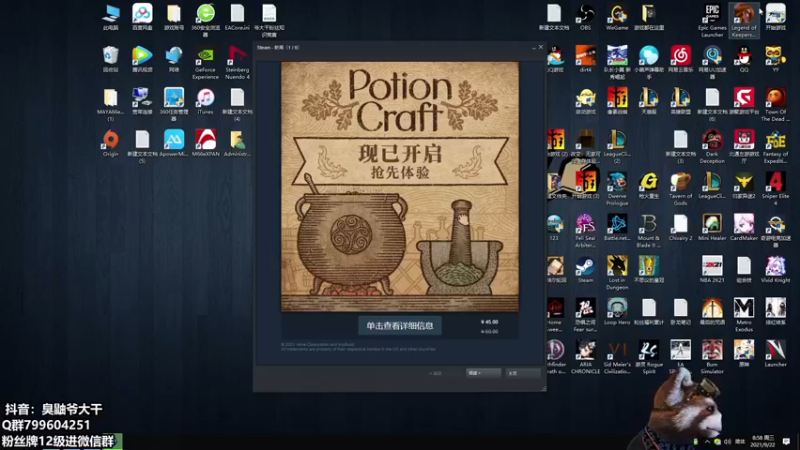
Task: Open the Fear Surrounds shortcut
Action: pyautogui.click(x=585, y=315)
